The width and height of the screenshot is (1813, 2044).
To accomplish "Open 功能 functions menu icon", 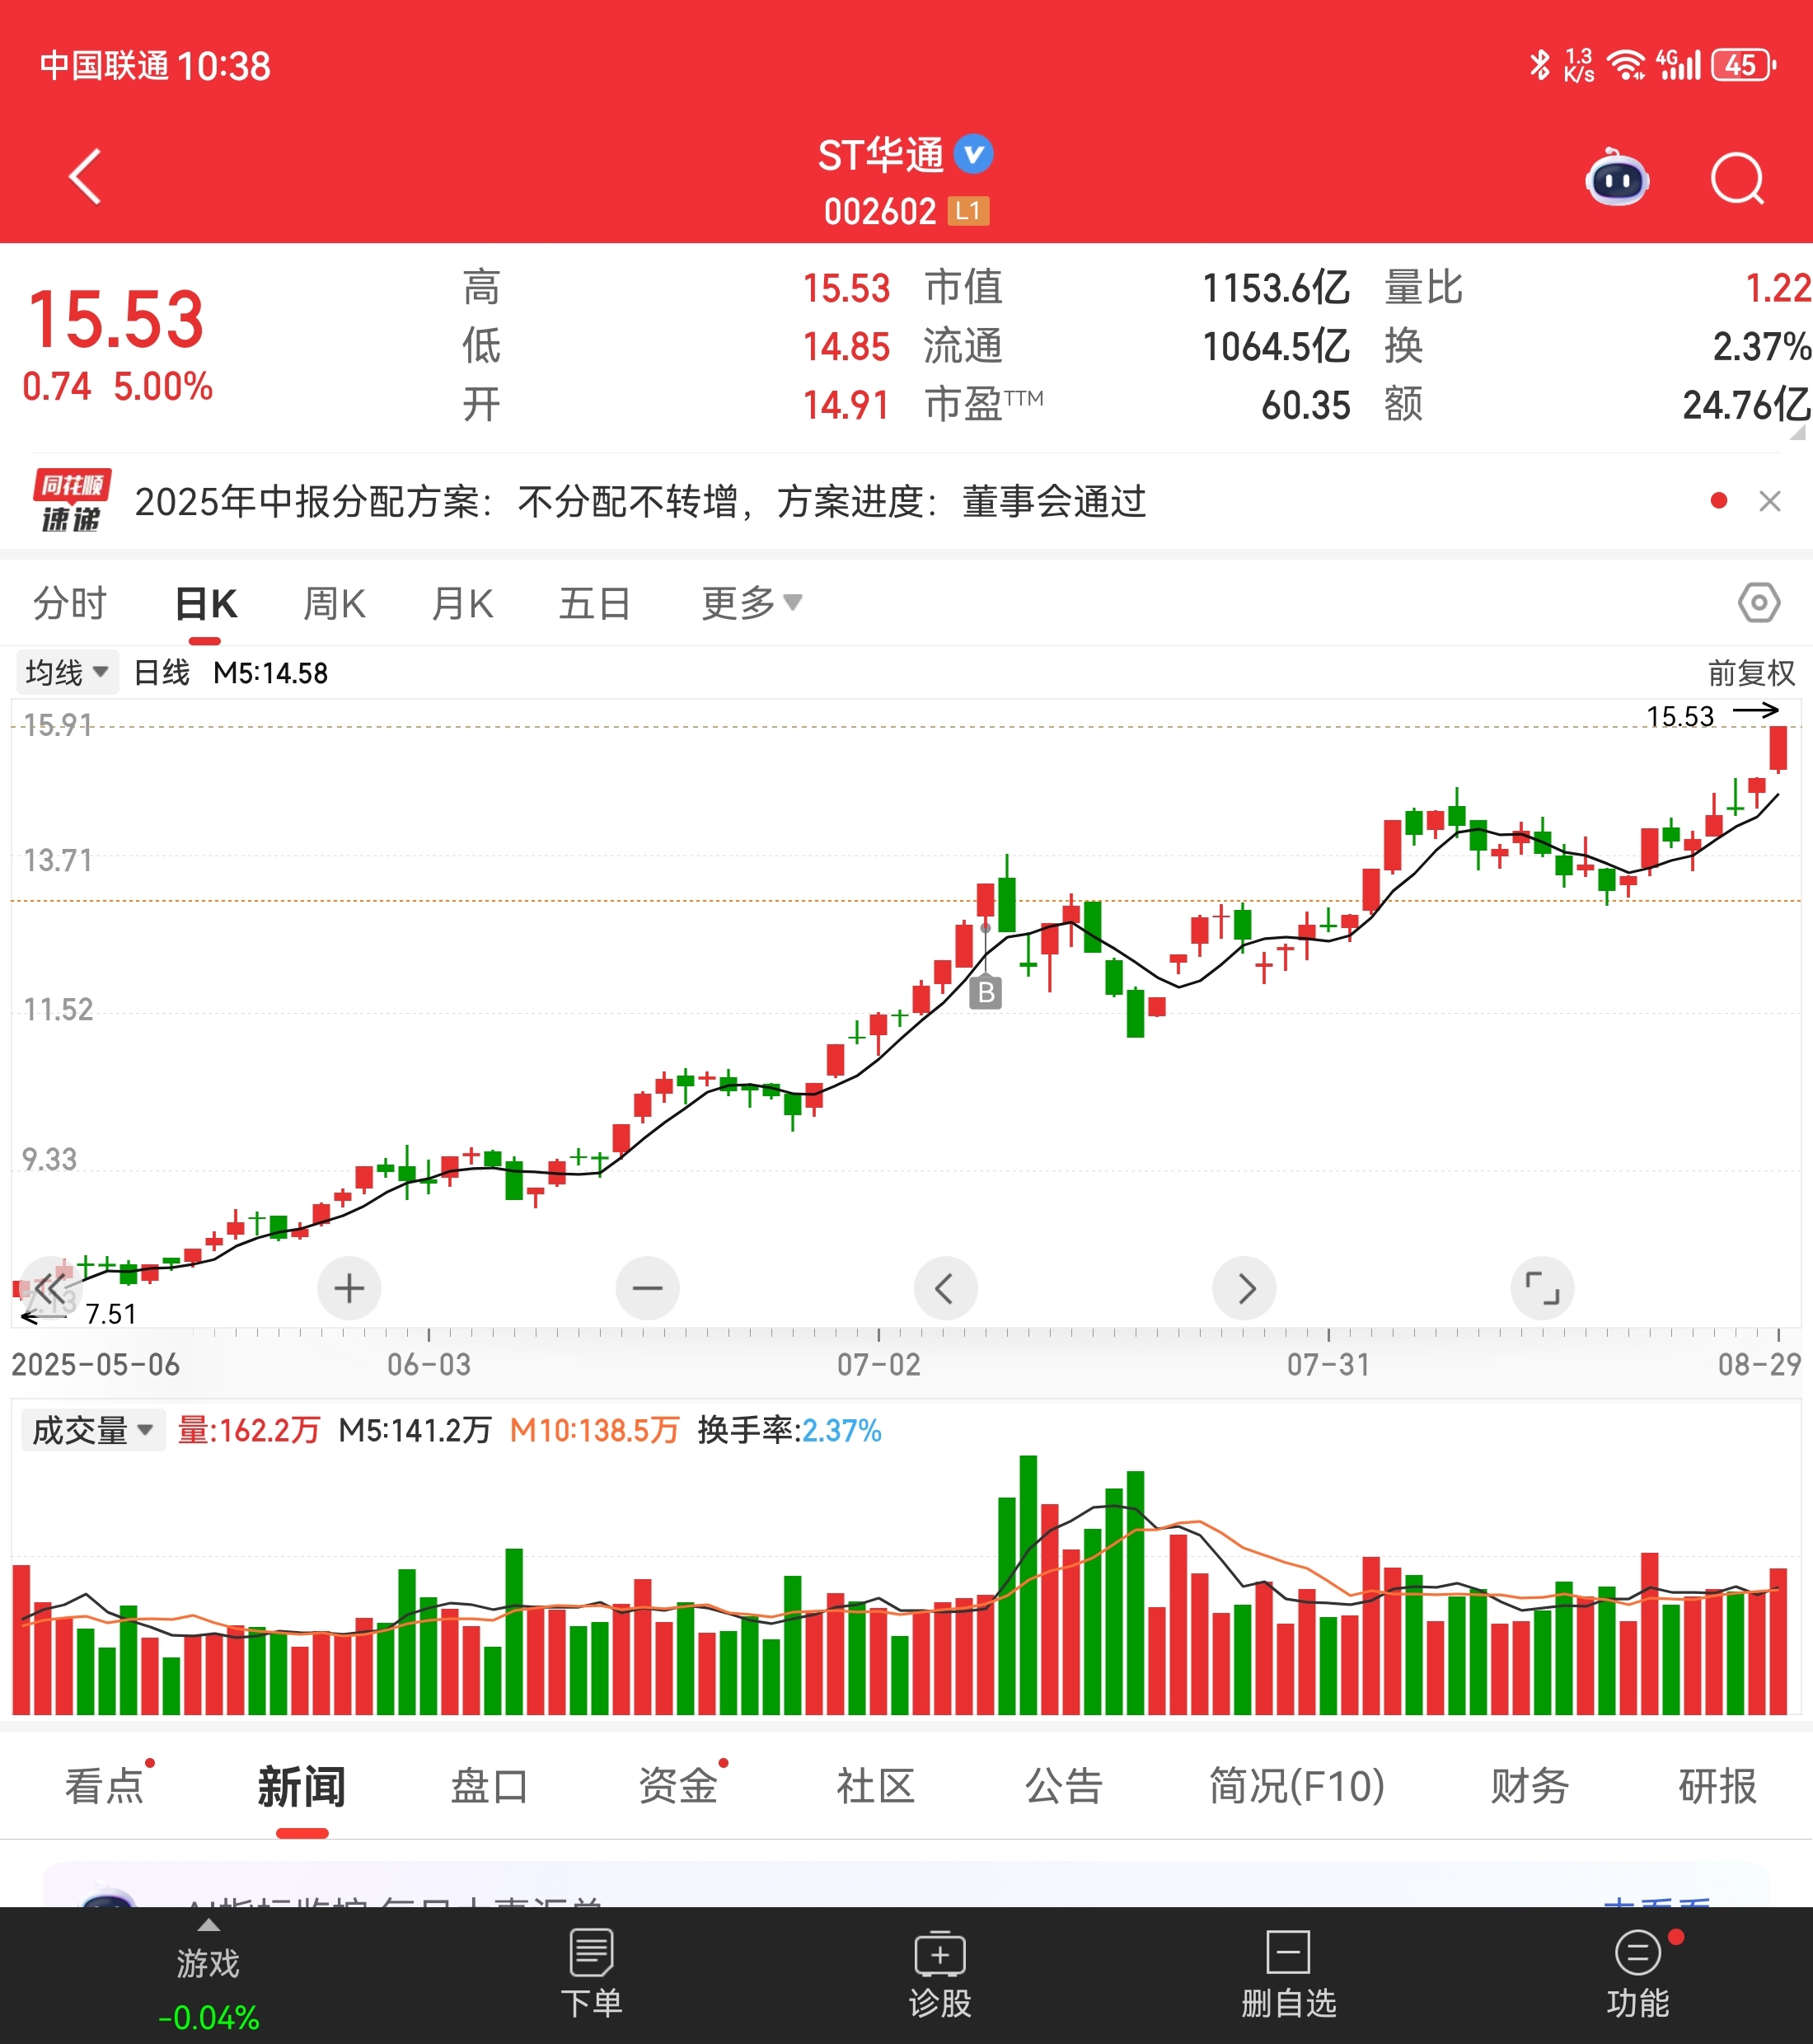I will 1637,1974.
